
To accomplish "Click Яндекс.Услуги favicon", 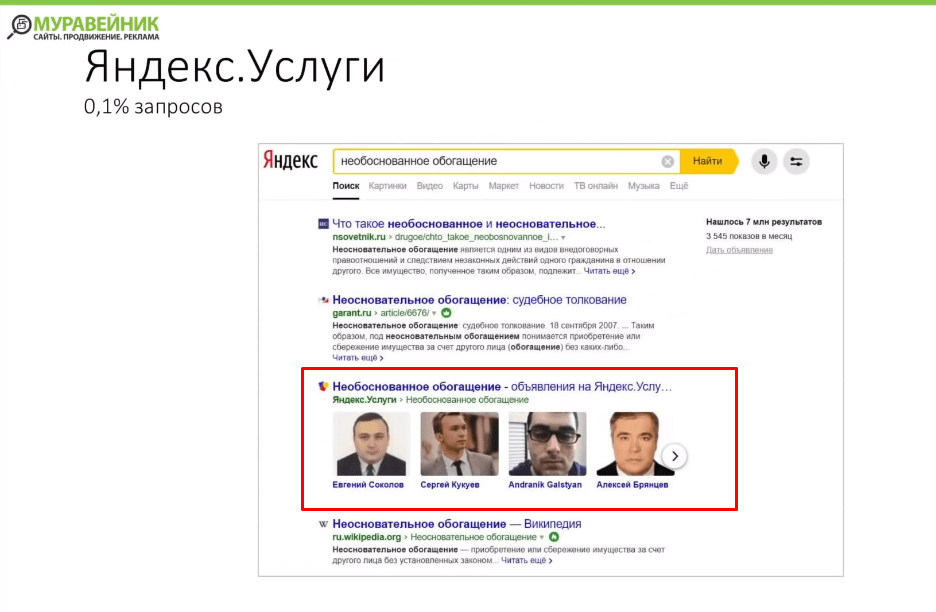I will pos(323,386).
